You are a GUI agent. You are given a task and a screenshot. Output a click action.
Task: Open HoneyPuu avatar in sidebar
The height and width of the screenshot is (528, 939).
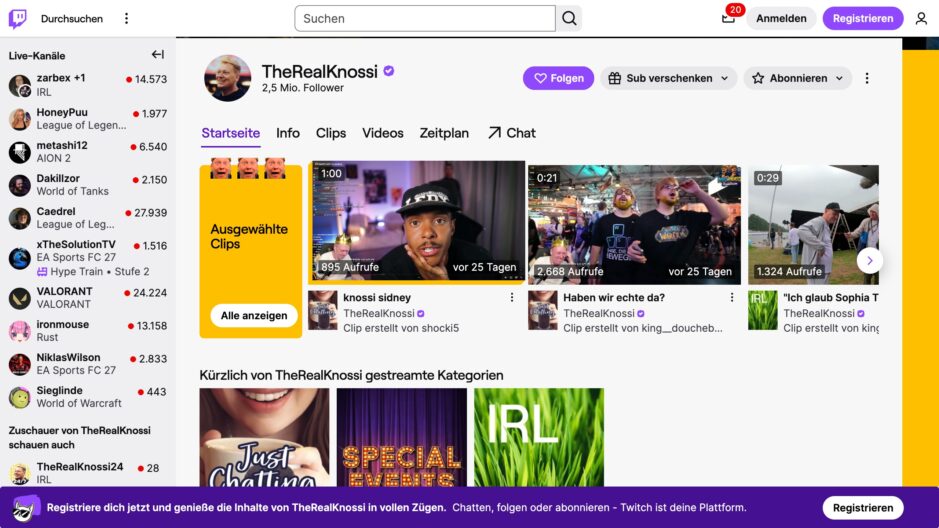(20, 119)
